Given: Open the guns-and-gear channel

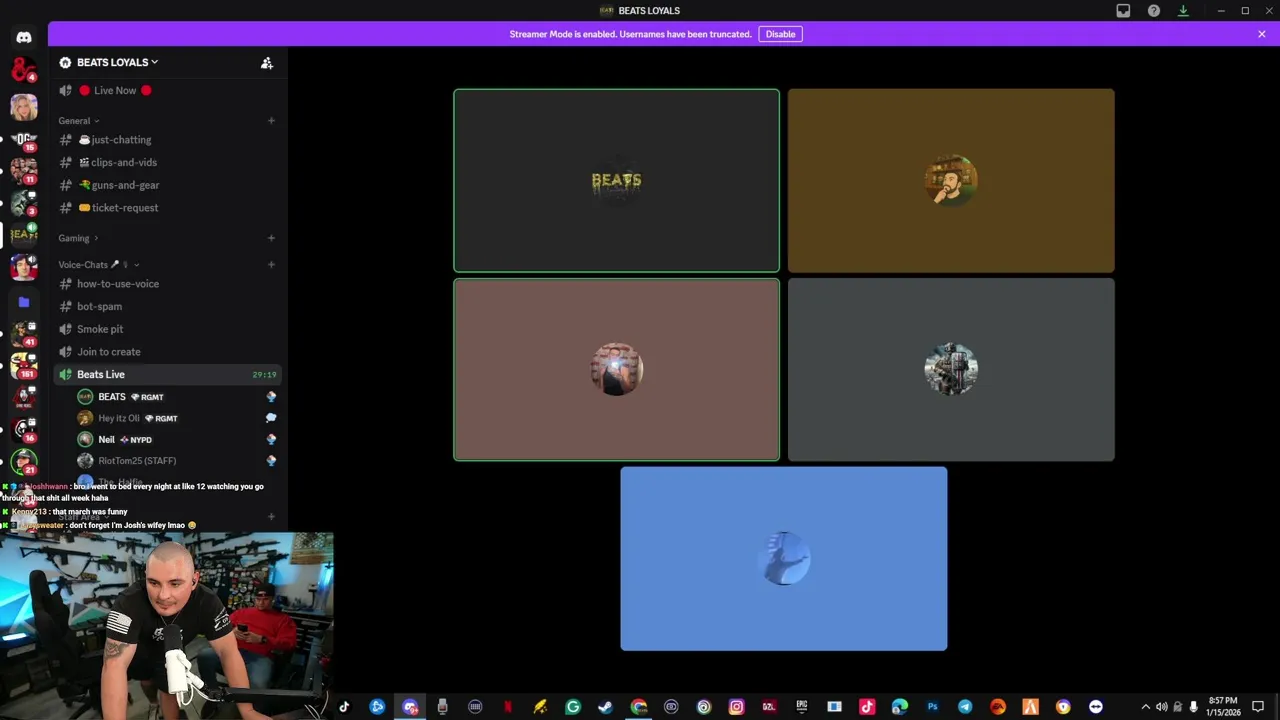Looking at the screenshot, I should [167, 185].
